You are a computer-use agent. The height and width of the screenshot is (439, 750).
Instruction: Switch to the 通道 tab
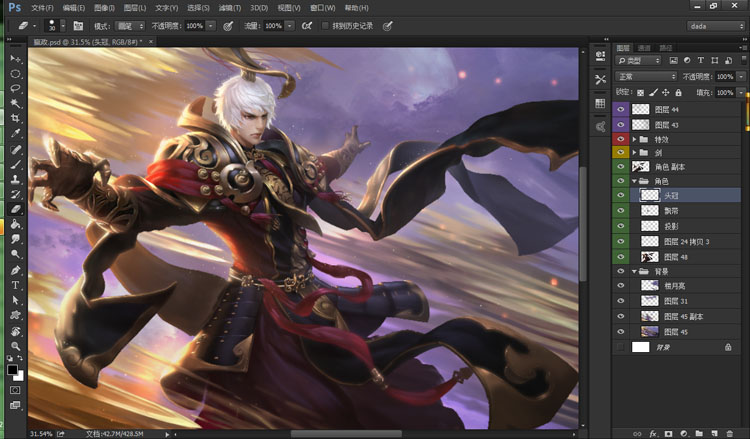644,48
